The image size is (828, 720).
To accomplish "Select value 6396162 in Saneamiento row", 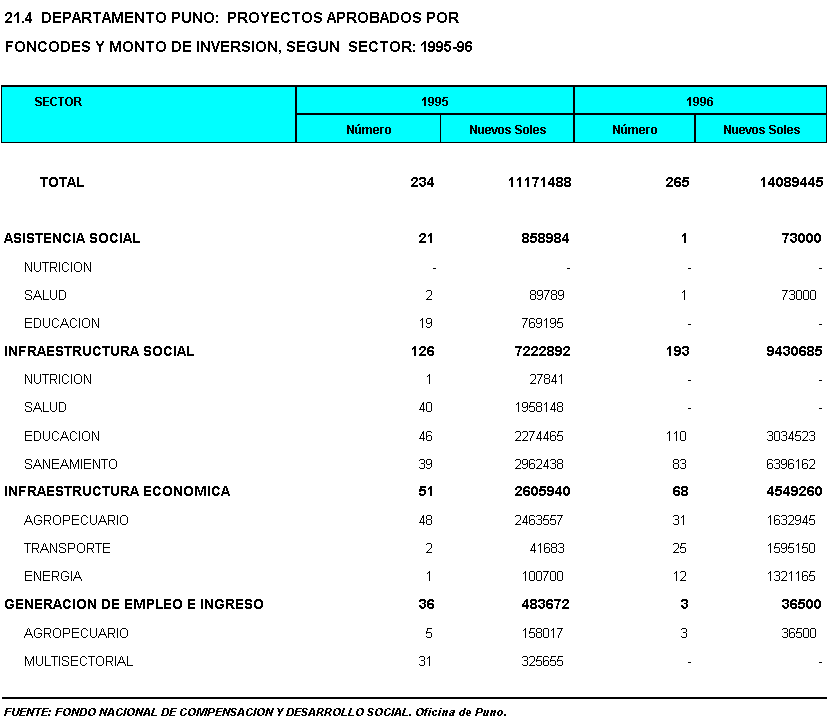I will click(x=787, y=464).
